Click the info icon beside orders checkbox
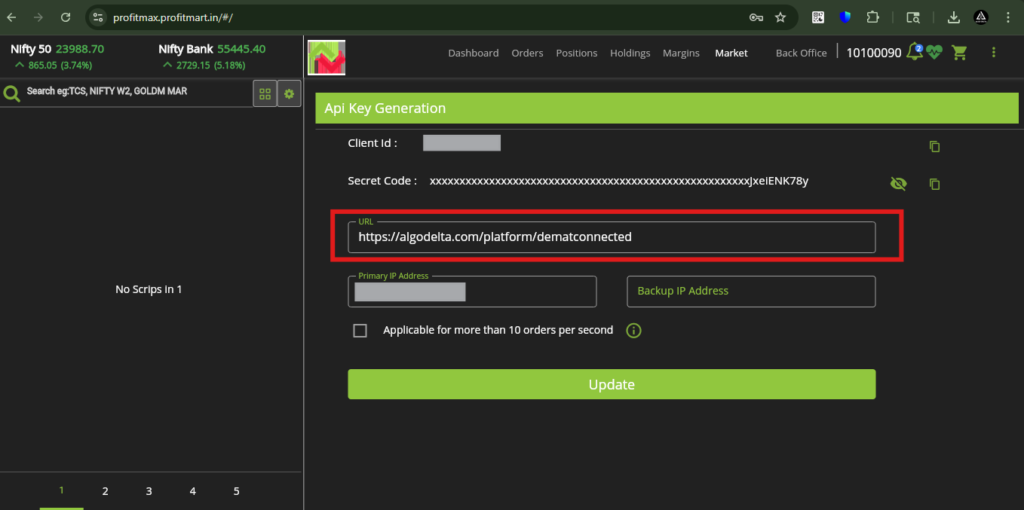Image resolution: width=1024 pixels, height=510 pixels. point(633,331)
